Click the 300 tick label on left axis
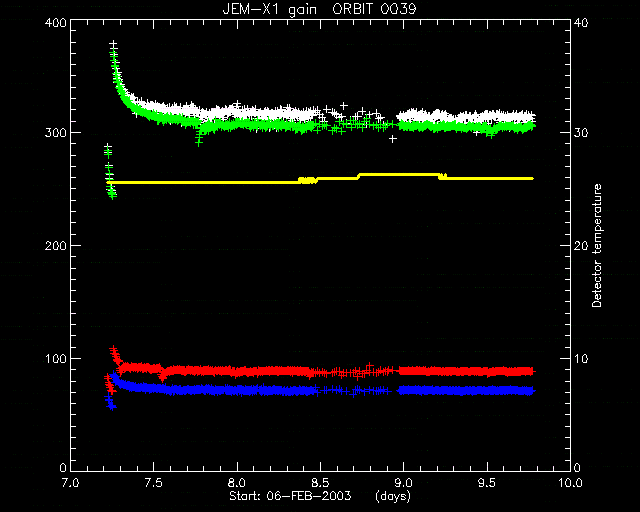The image size is (640, 512). pyautogui.click(x=55, y=133)
